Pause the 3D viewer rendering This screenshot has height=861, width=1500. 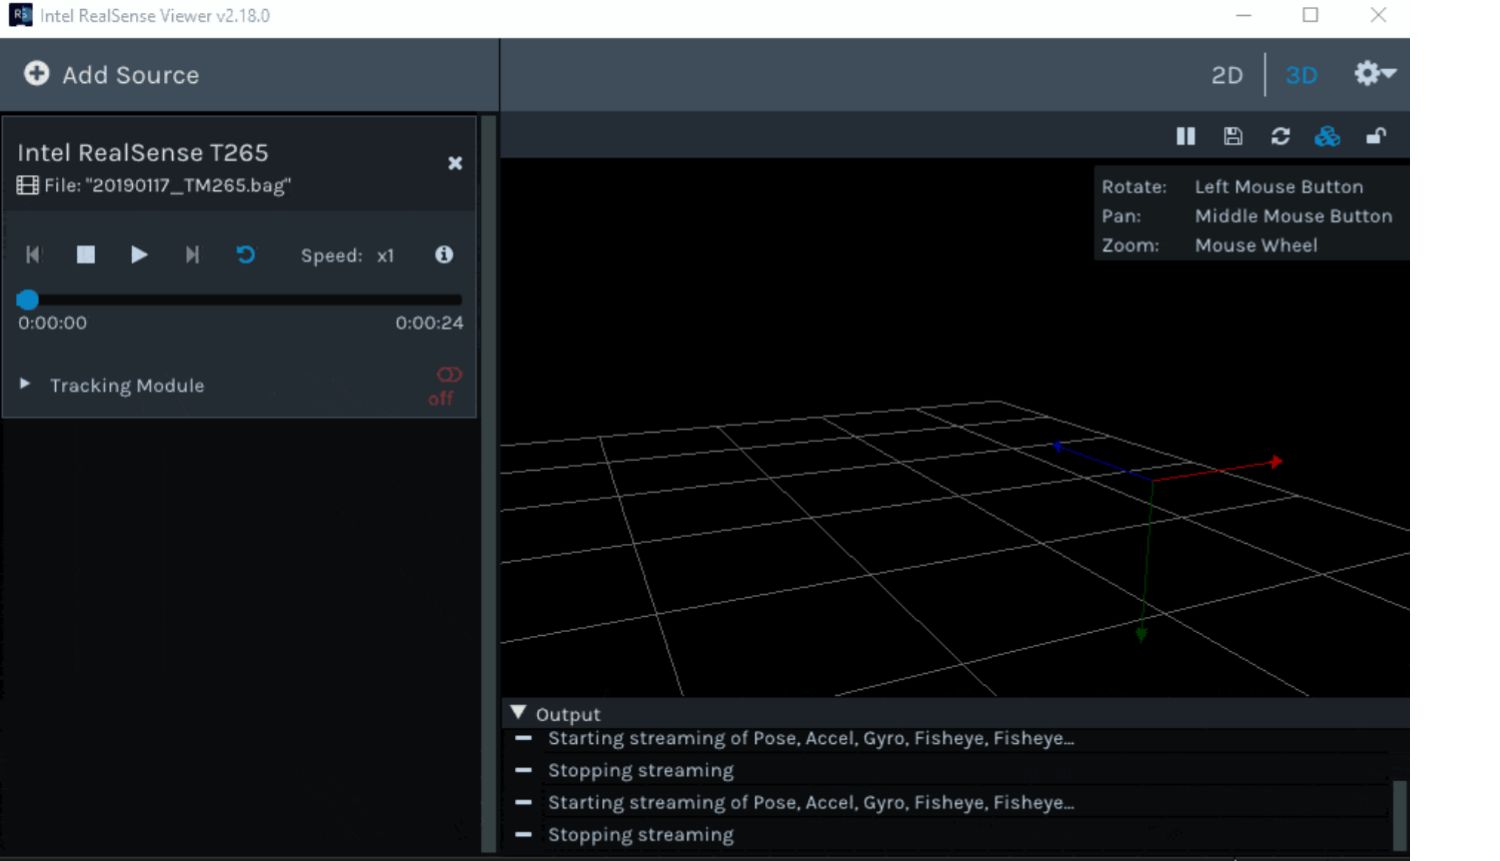click(x=1186, y=136)
